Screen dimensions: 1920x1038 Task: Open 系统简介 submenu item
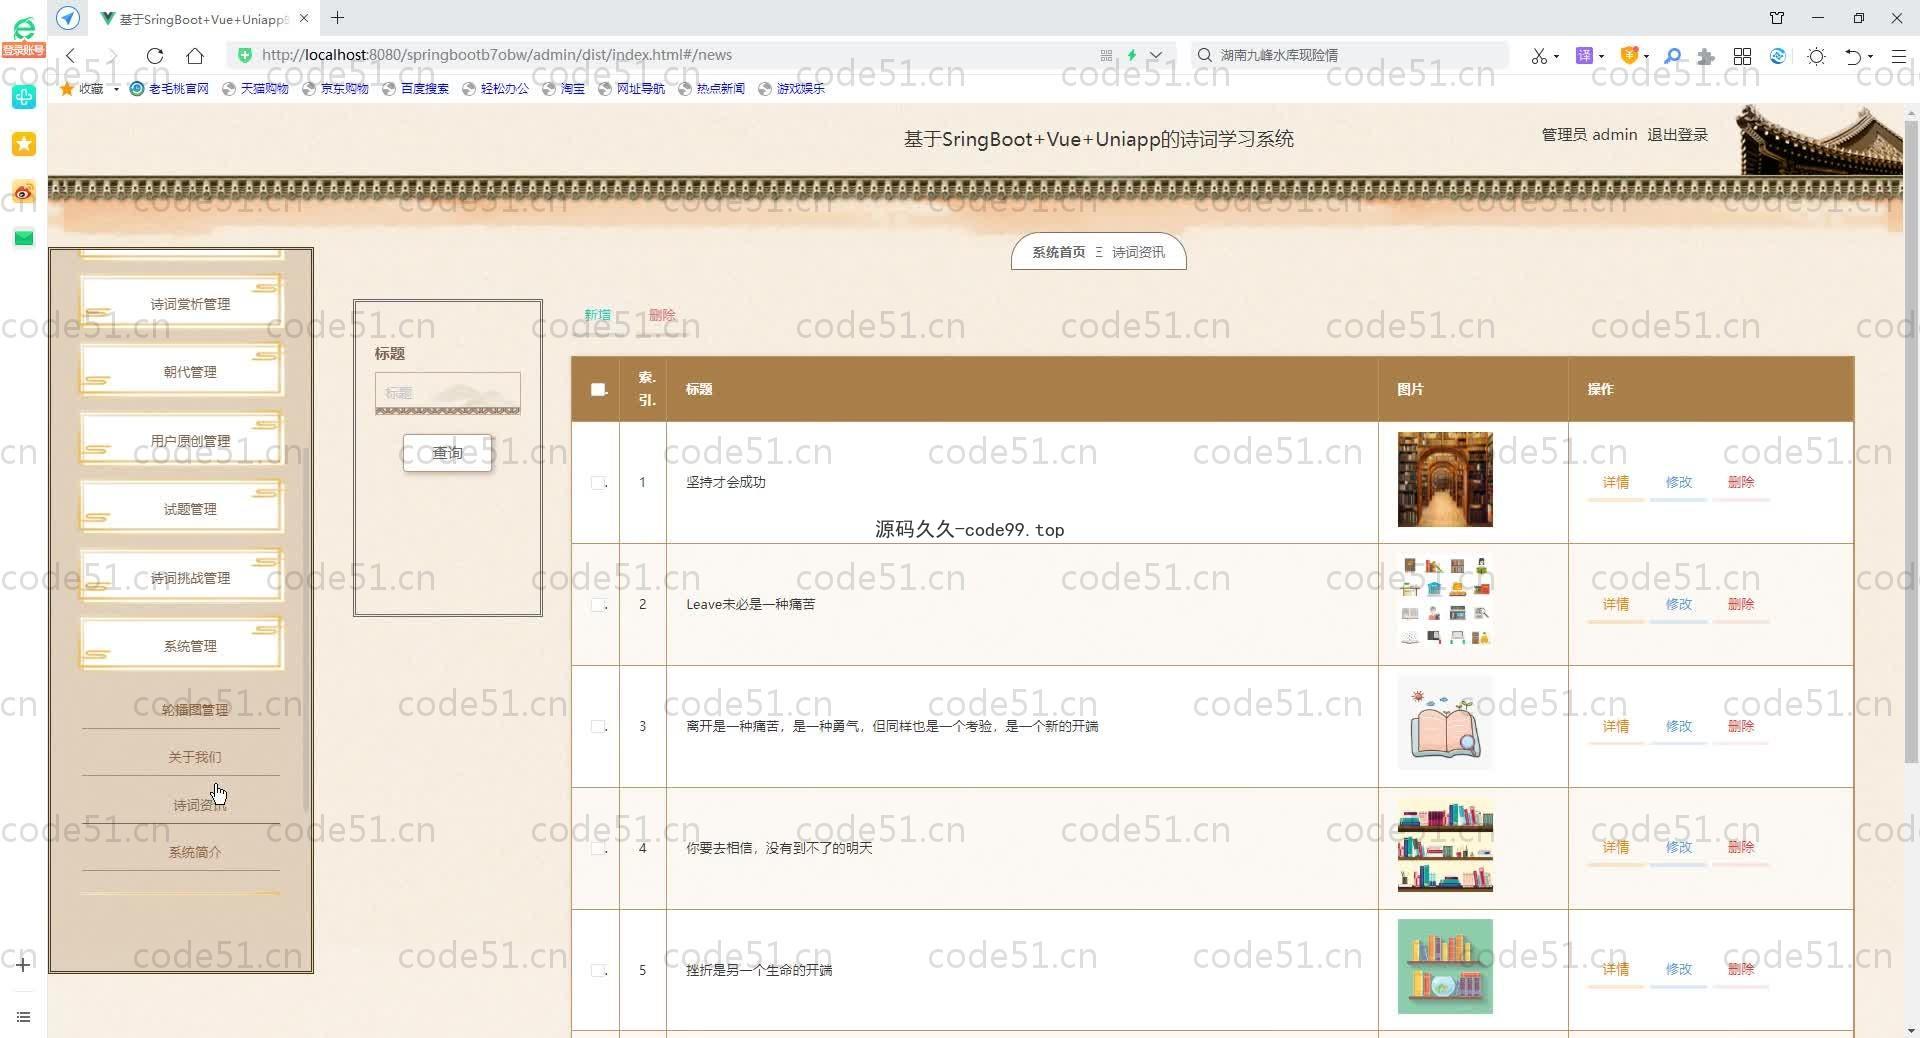click(x=195, y=852)
